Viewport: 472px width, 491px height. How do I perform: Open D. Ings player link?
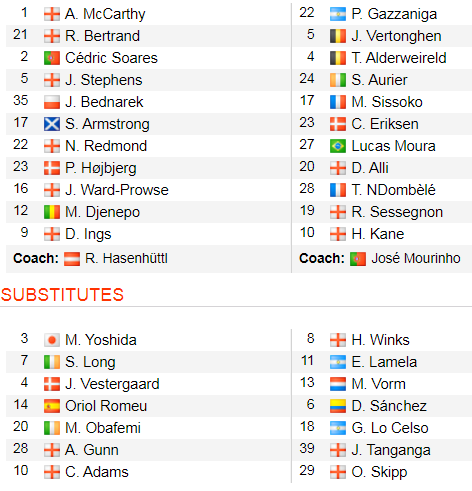pyautogui.click(x=88, y=234)
